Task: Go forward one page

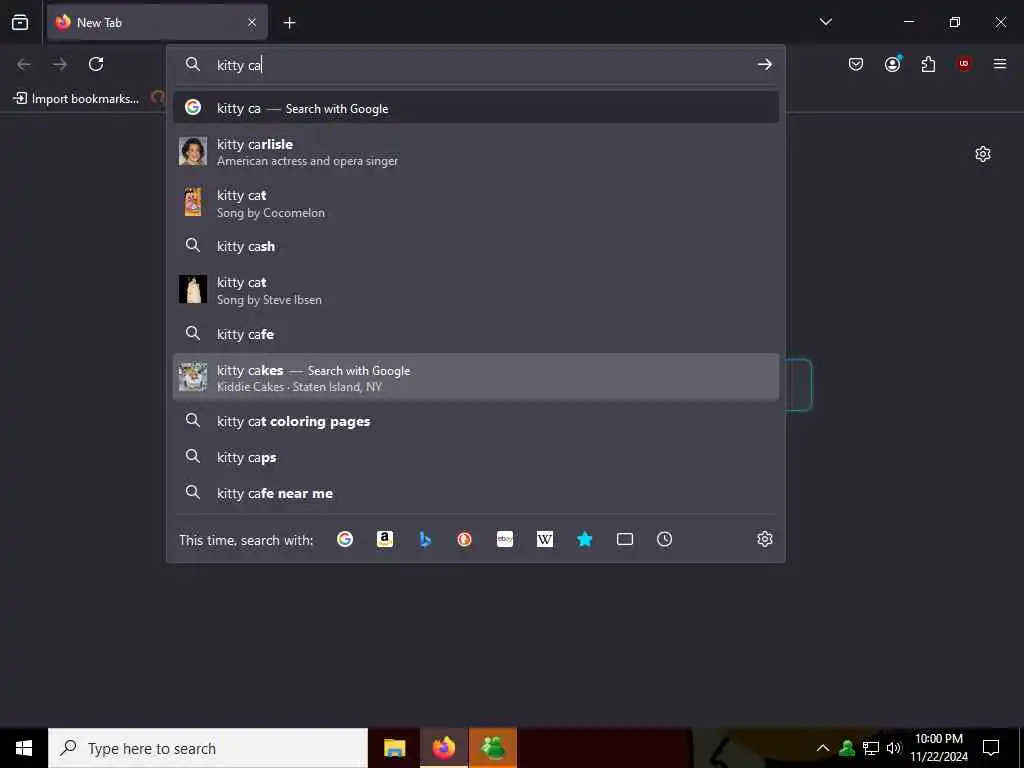Action: click(60, 64)
